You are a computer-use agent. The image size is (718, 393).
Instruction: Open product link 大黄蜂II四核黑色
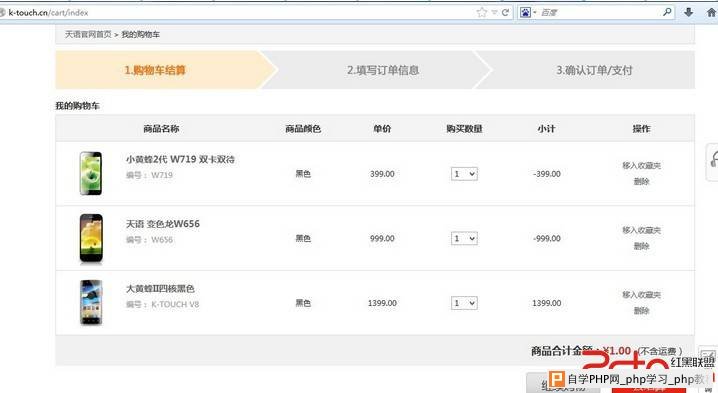[x=160, y=289]
